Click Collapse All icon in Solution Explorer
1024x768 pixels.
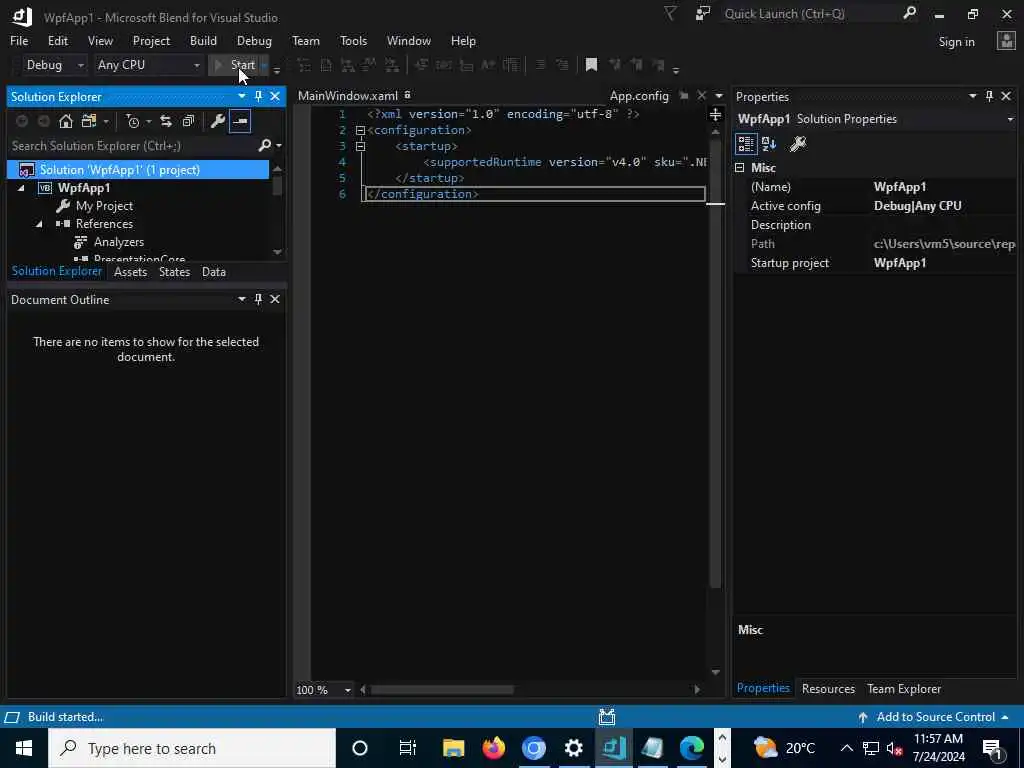pos(189,121)
